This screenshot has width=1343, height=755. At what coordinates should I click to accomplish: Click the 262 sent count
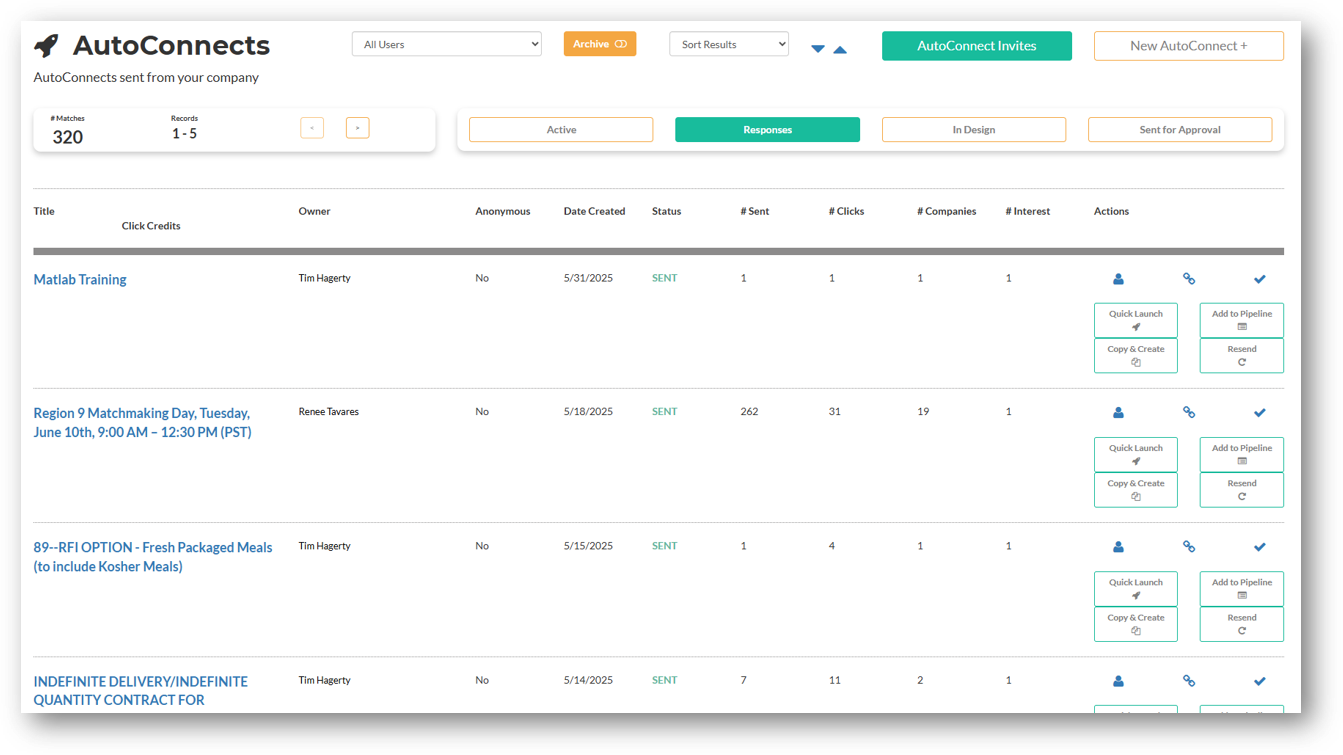click(x=750, y=412)
